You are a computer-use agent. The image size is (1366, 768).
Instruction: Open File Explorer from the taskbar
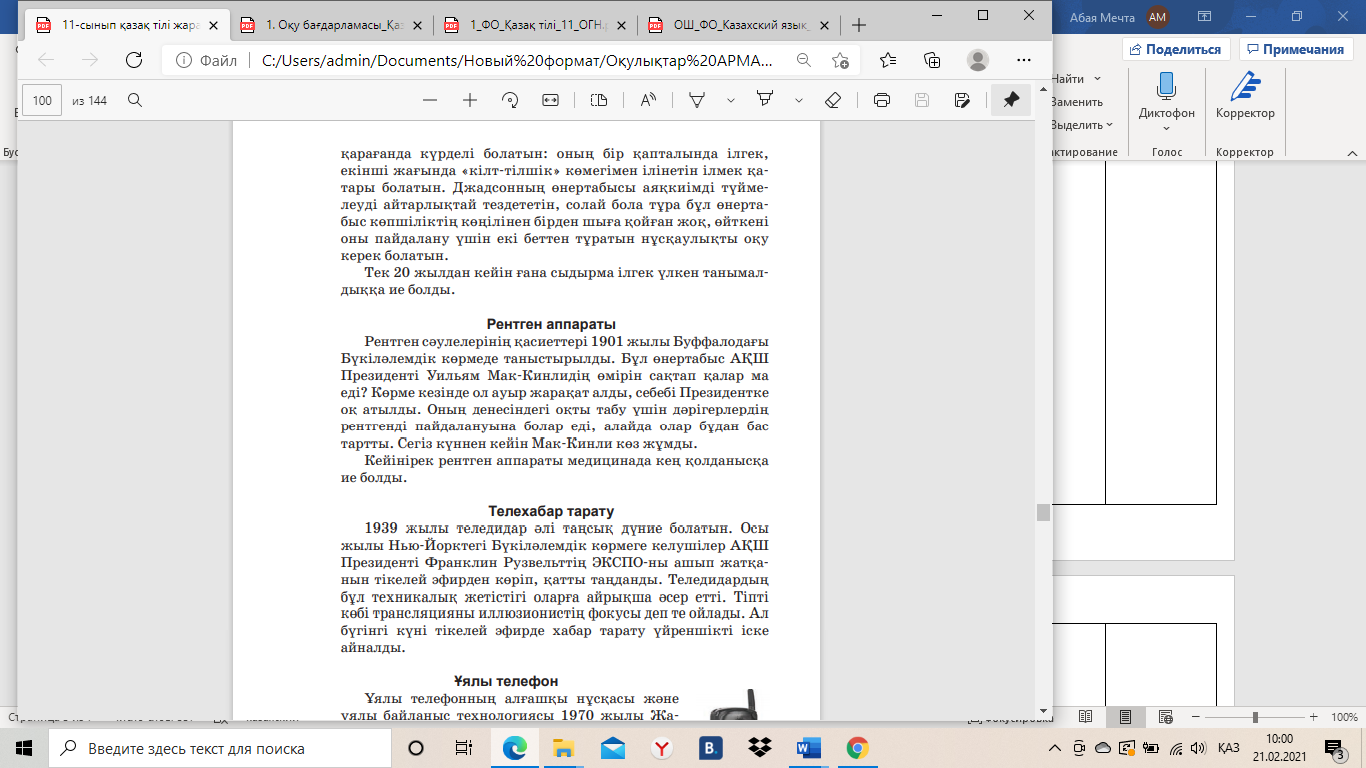[x=563, y=748]
